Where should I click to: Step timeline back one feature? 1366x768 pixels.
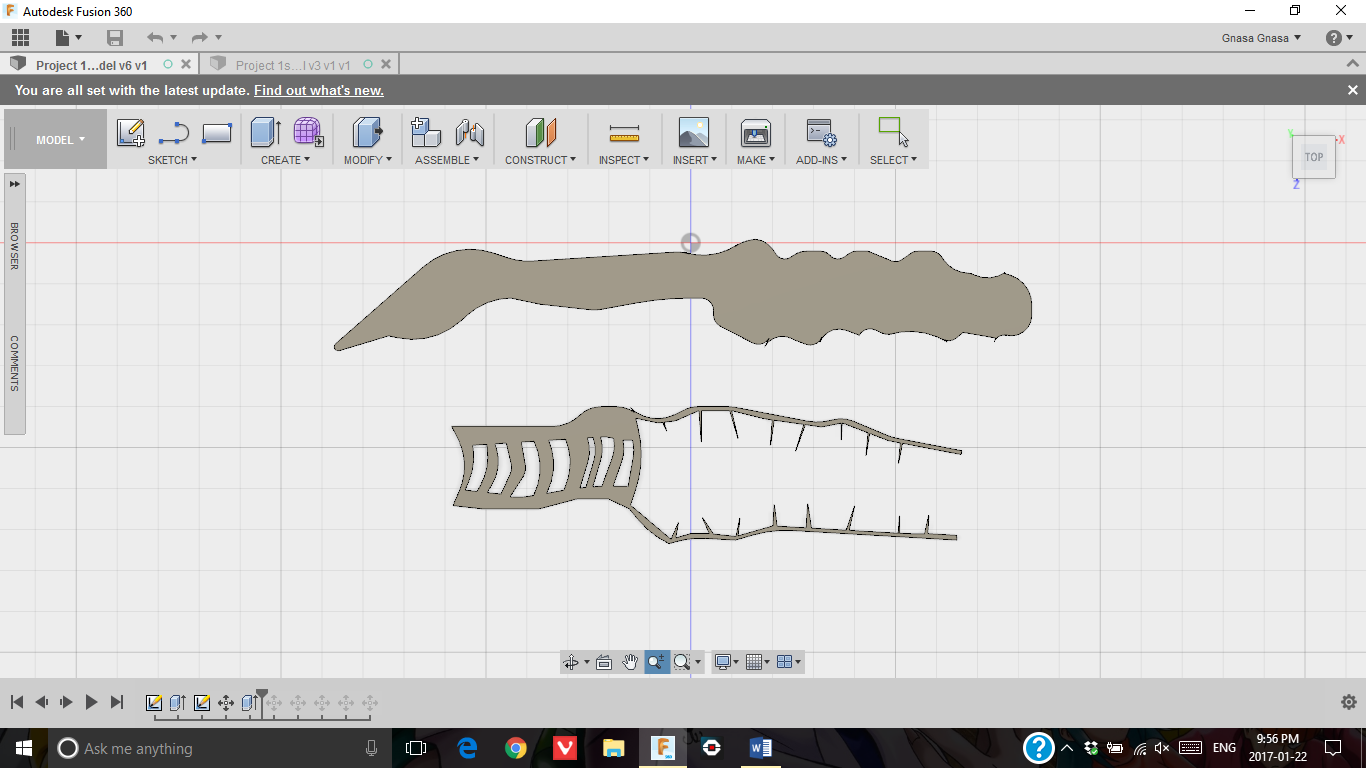coord(42,703)
